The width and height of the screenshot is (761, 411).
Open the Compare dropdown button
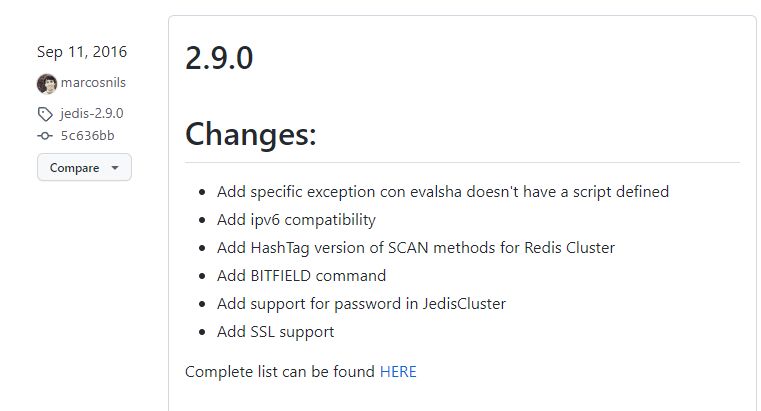(84, 168)
